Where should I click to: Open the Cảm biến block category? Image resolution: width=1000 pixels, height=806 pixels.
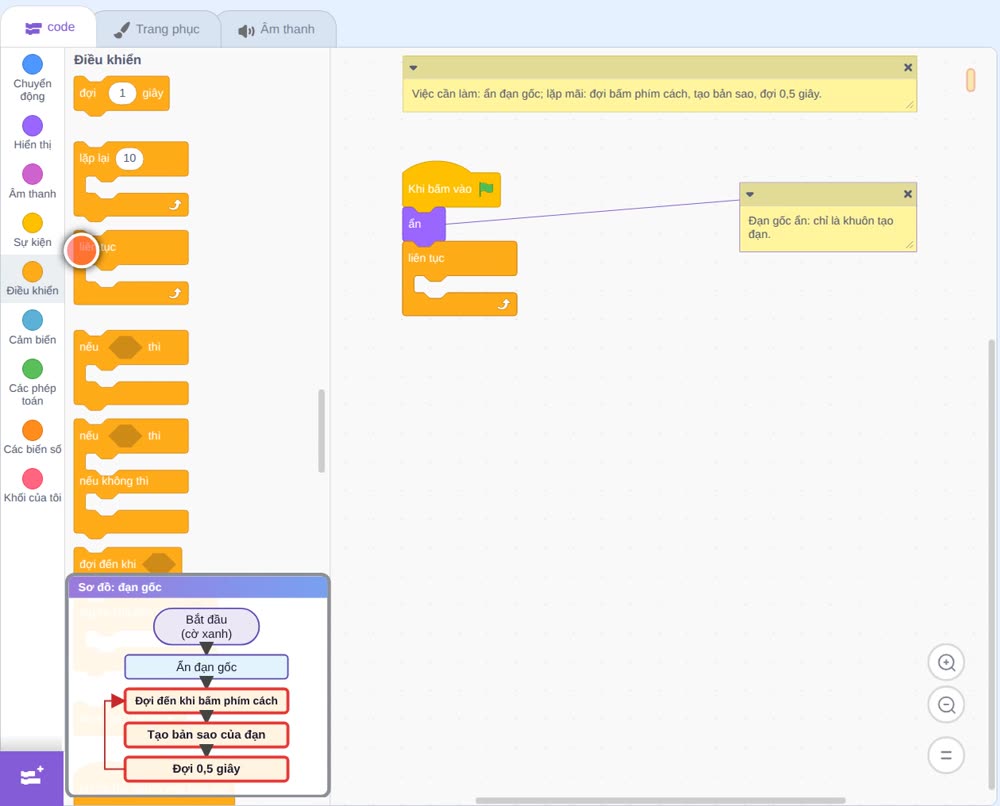(x=32, y=328)
